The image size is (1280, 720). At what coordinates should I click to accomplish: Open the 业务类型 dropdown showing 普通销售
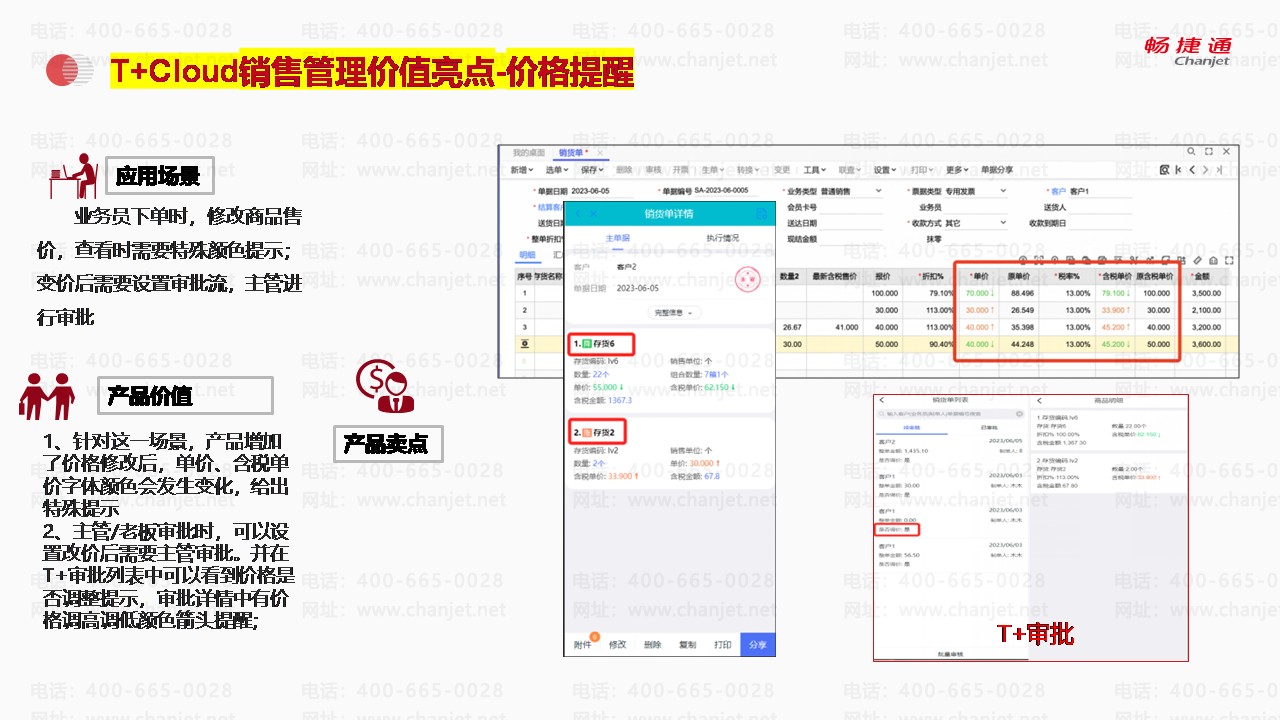850,191
